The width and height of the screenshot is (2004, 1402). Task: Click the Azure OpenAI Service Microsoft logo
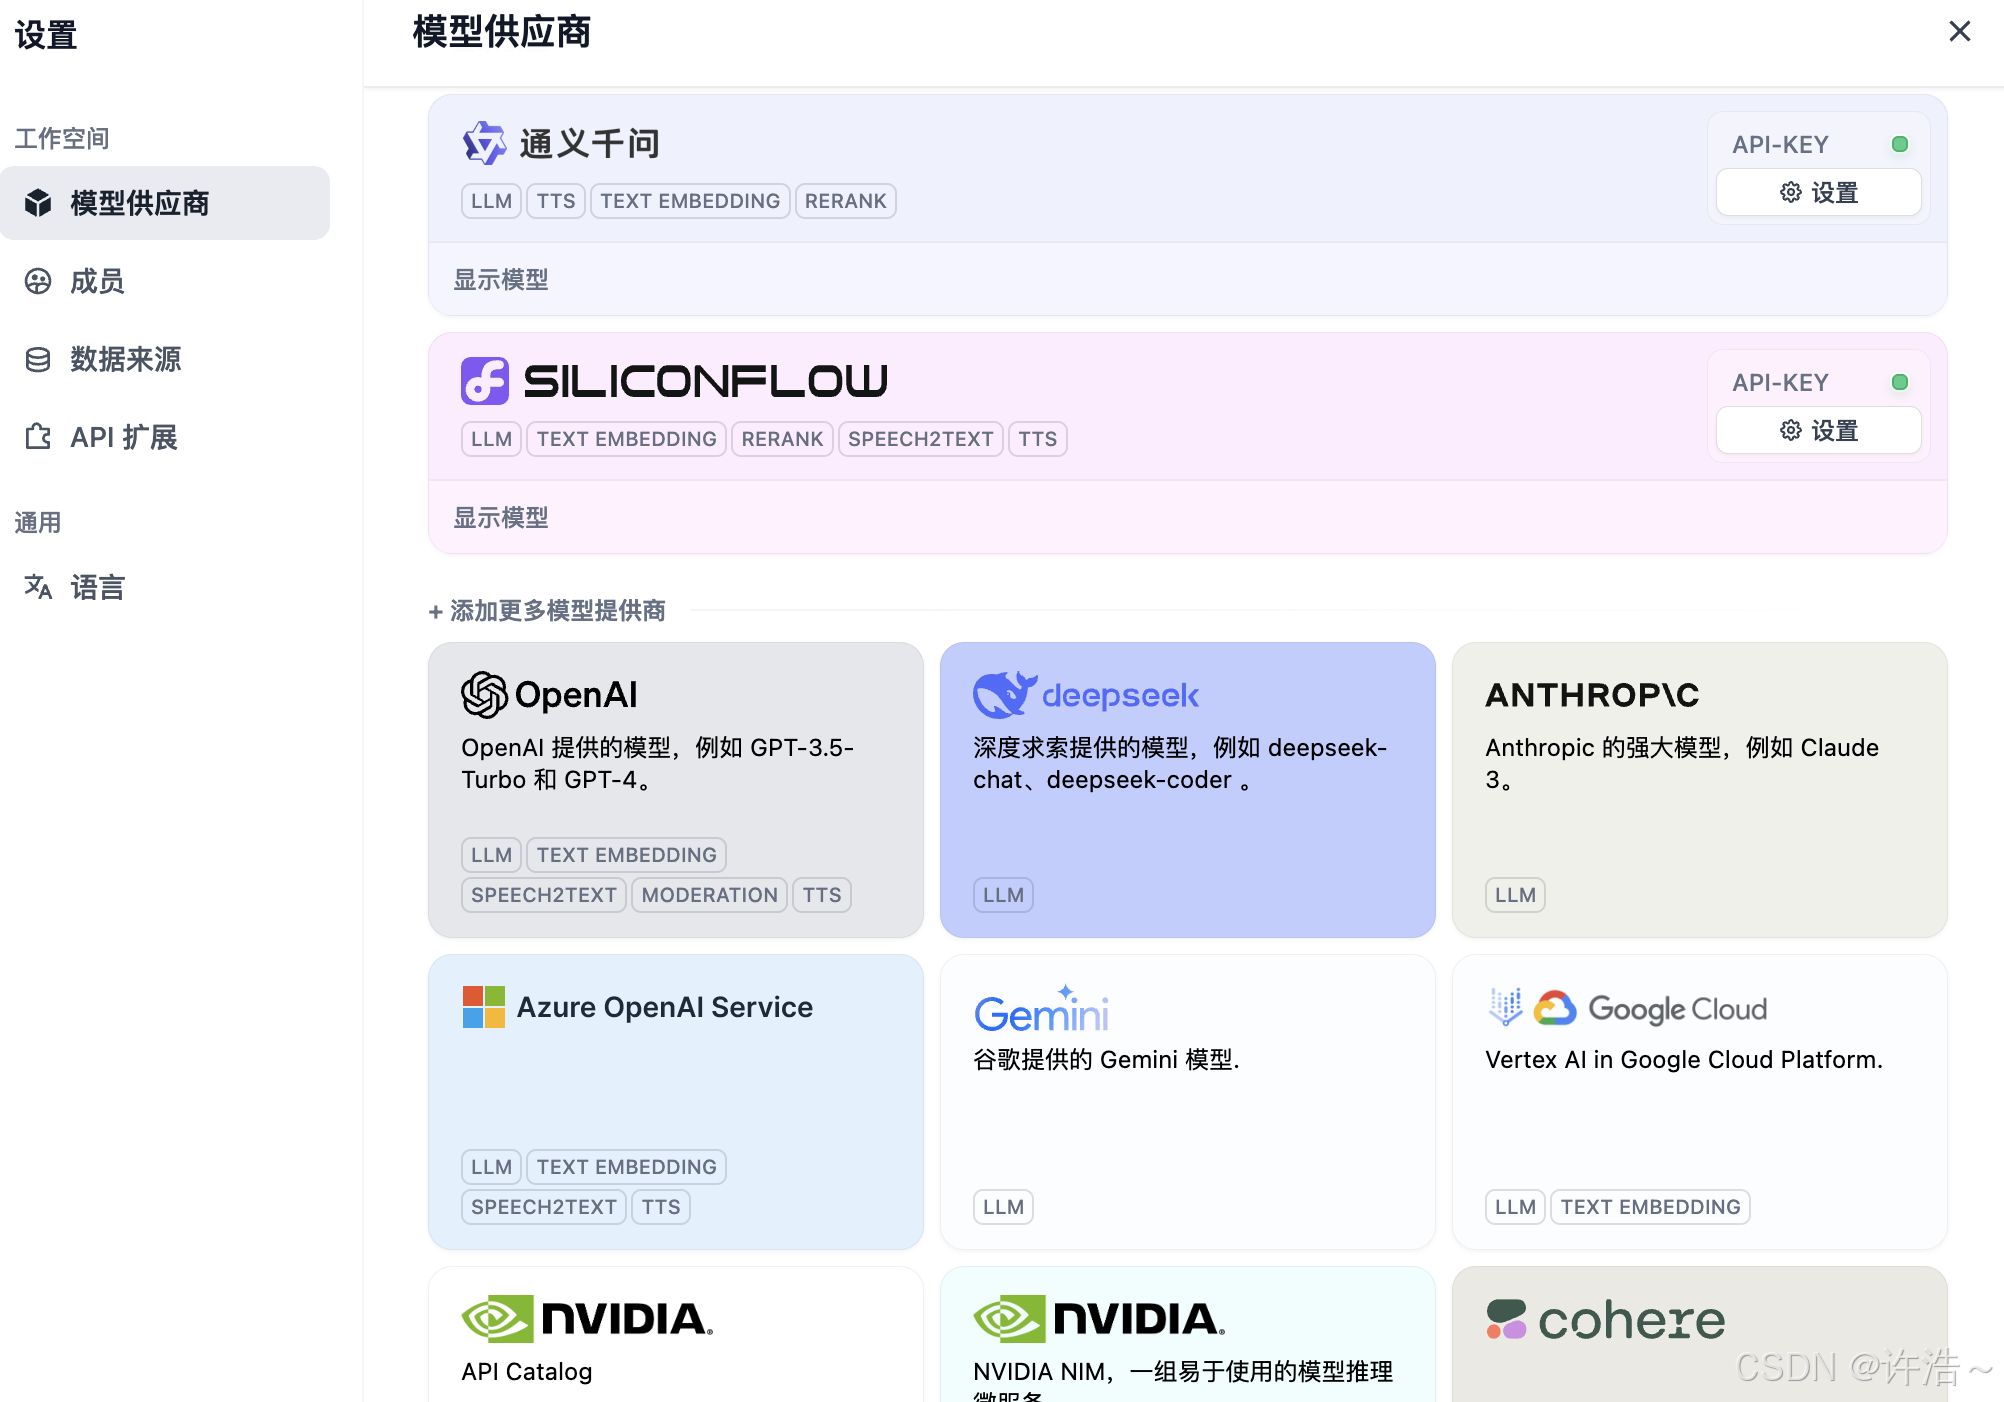[484, 1007]
